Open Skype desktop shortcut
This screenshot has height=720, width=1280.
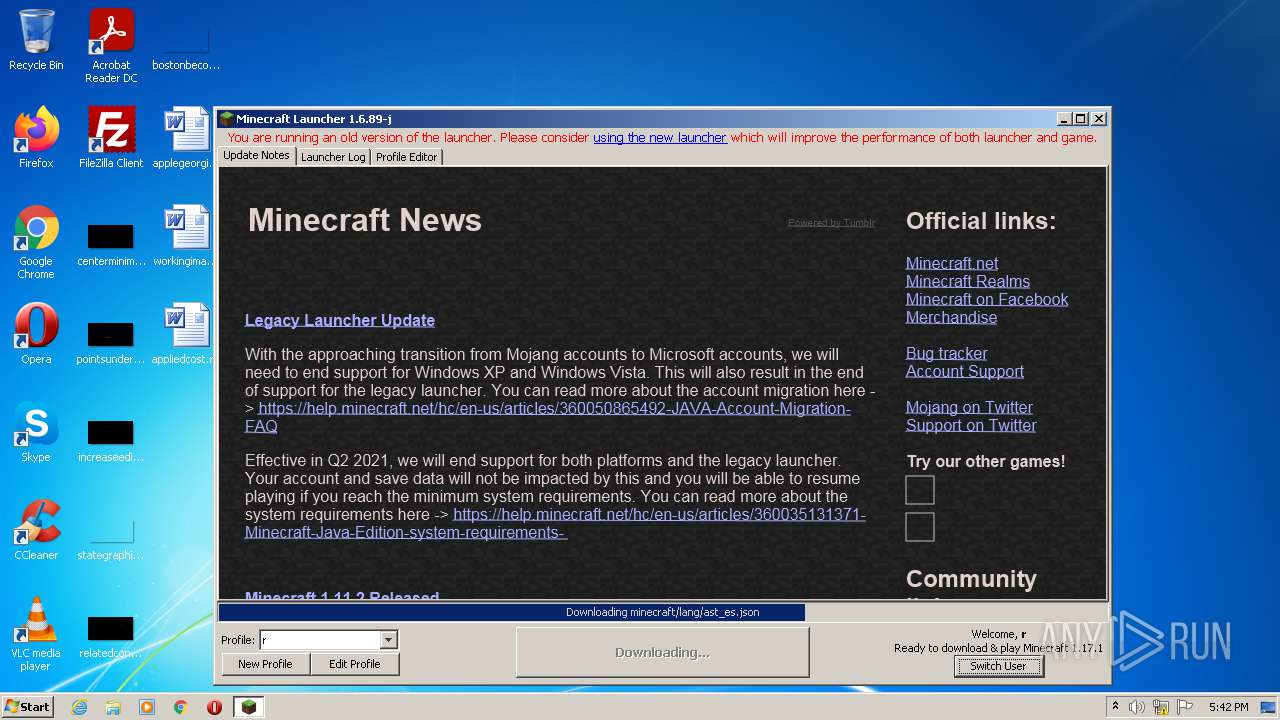36,432
